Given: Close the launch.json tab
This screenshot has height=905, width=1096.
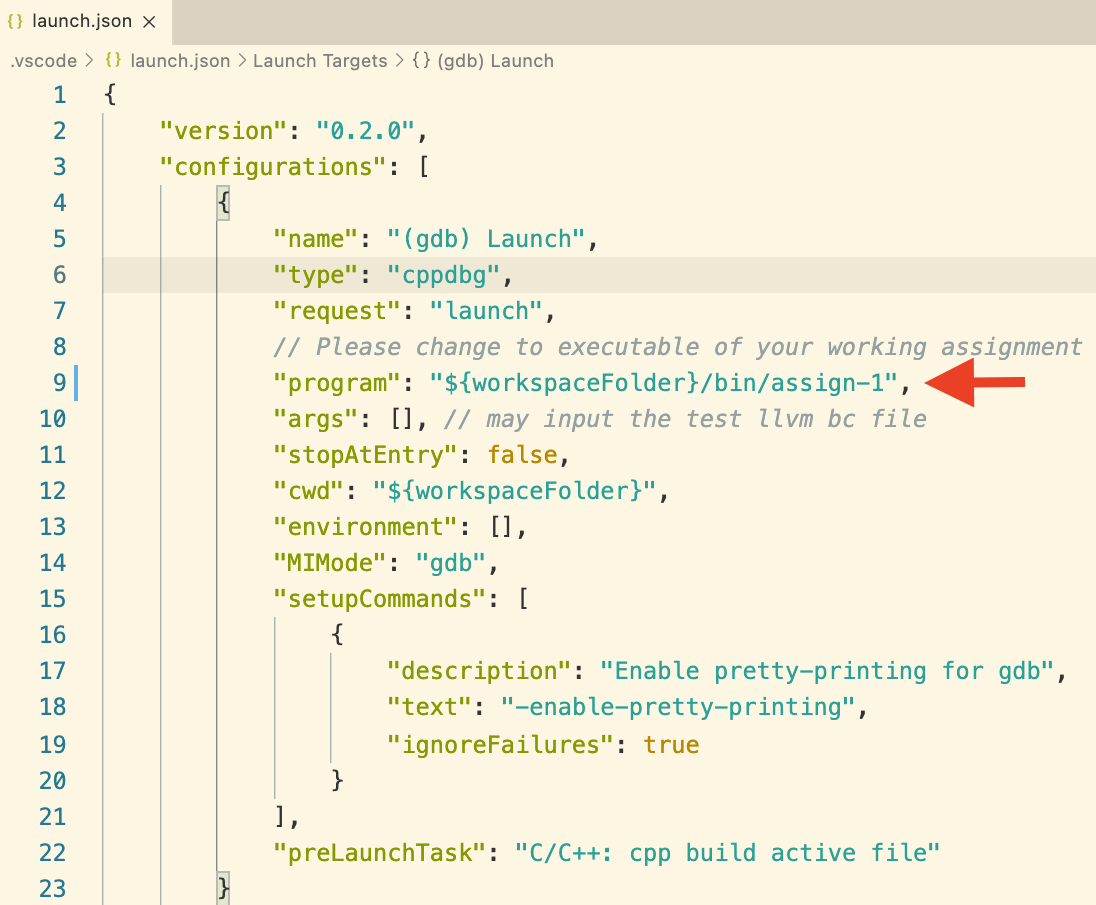Looking at the screenshot, I should click(x=149, y=22).
